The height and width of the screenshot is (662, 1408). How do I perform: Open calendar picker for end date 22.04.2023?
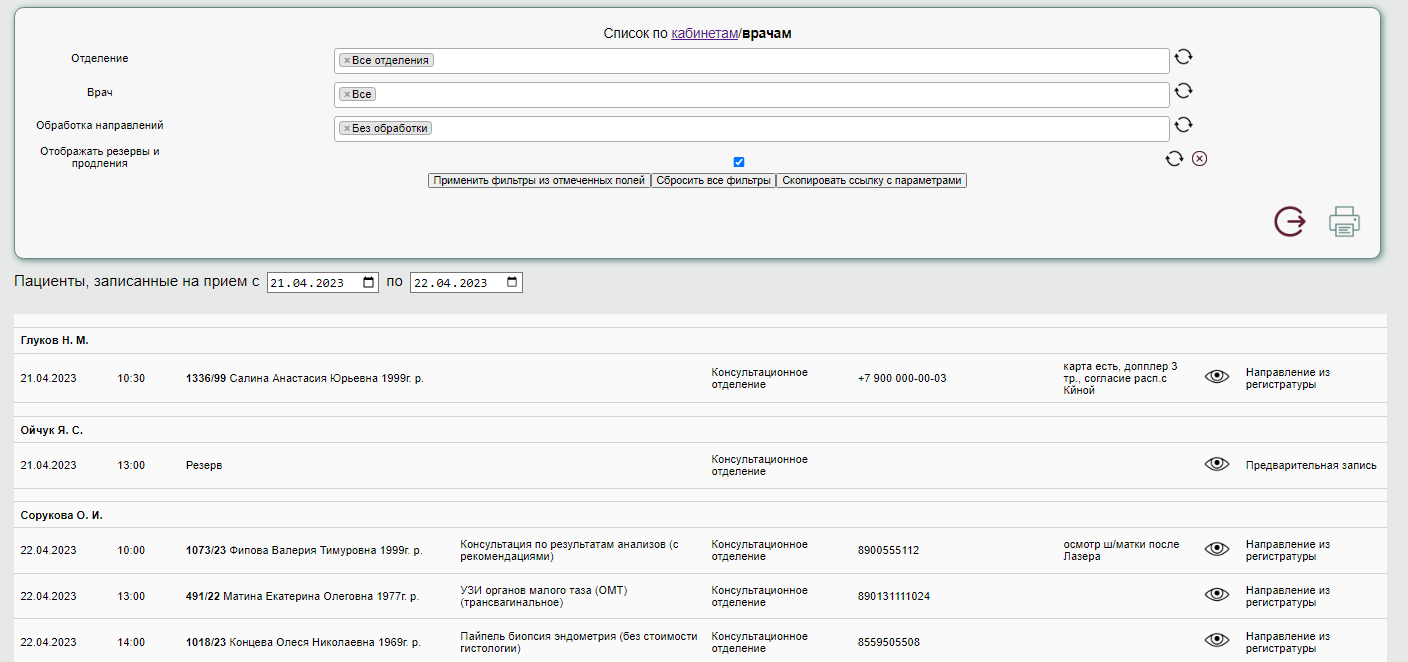[x=513, y=283]
